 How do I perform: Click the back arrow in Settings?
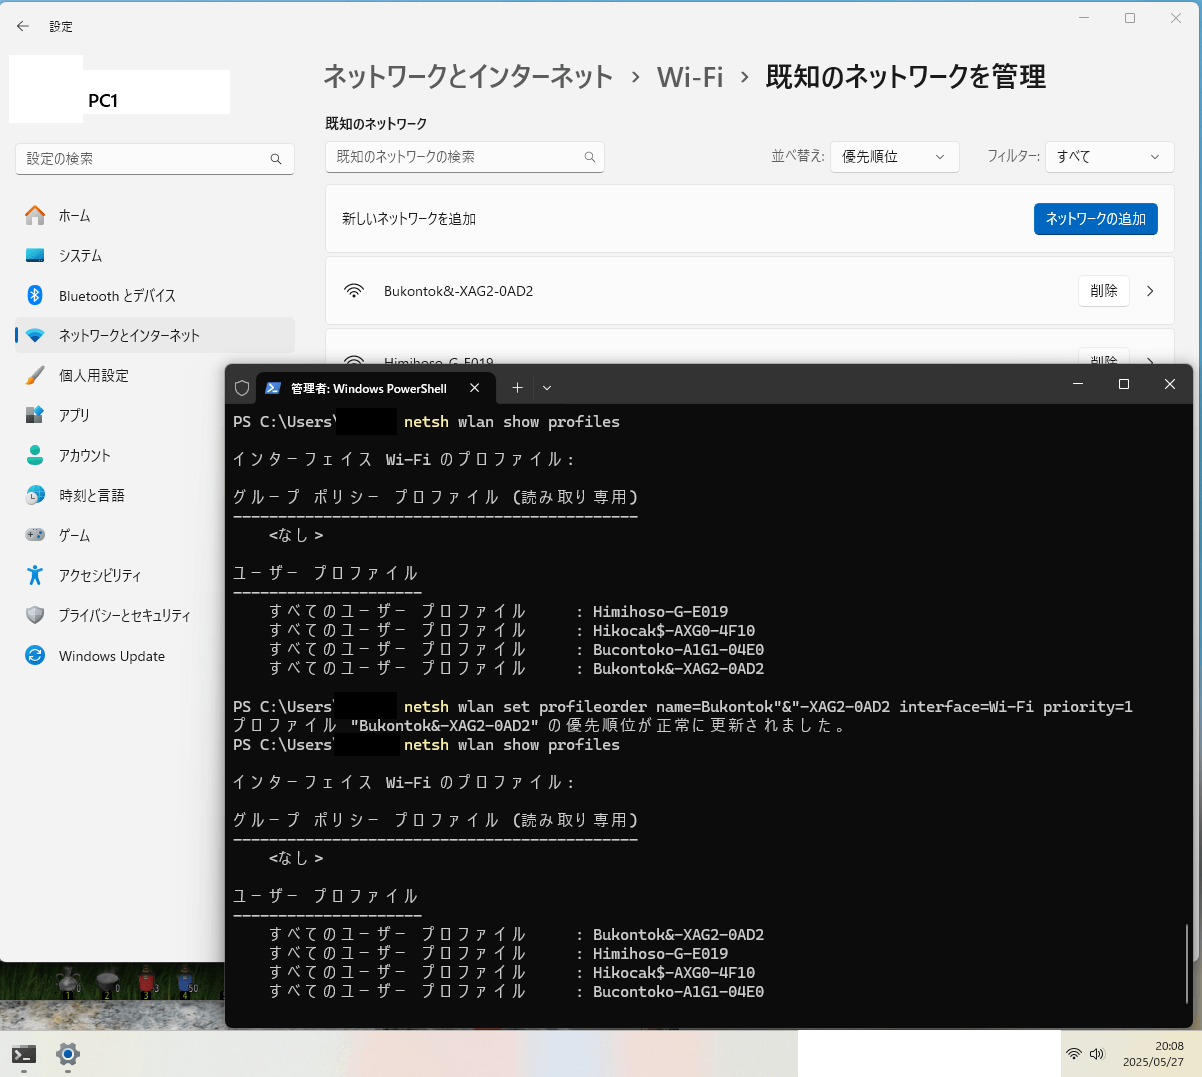[23, 26]
